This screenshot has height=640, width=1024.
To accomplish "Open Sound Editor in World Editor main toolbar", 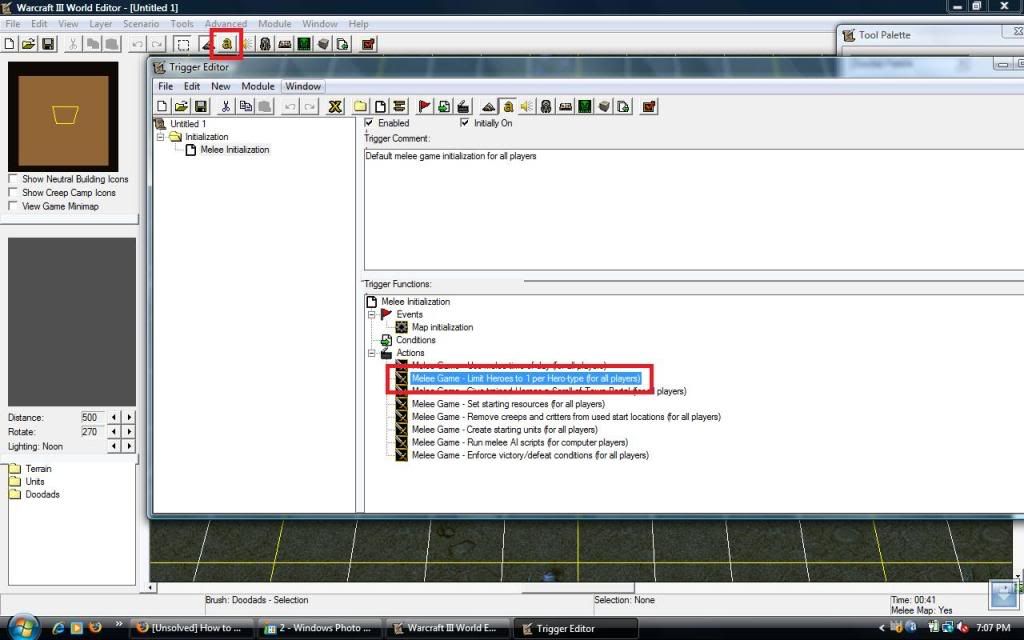I will 247,44.
